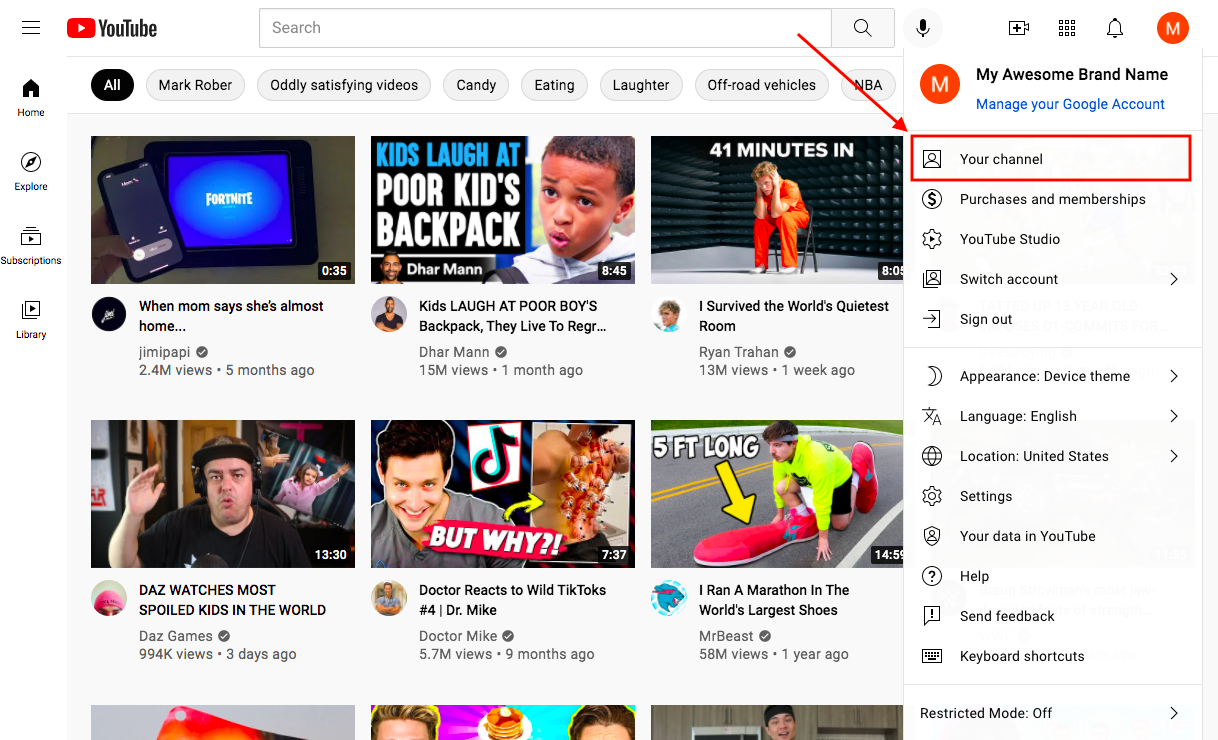
Task: Open DAZ WATCHES MOST SPOILED KIDS title
Action: pos(232,600)
